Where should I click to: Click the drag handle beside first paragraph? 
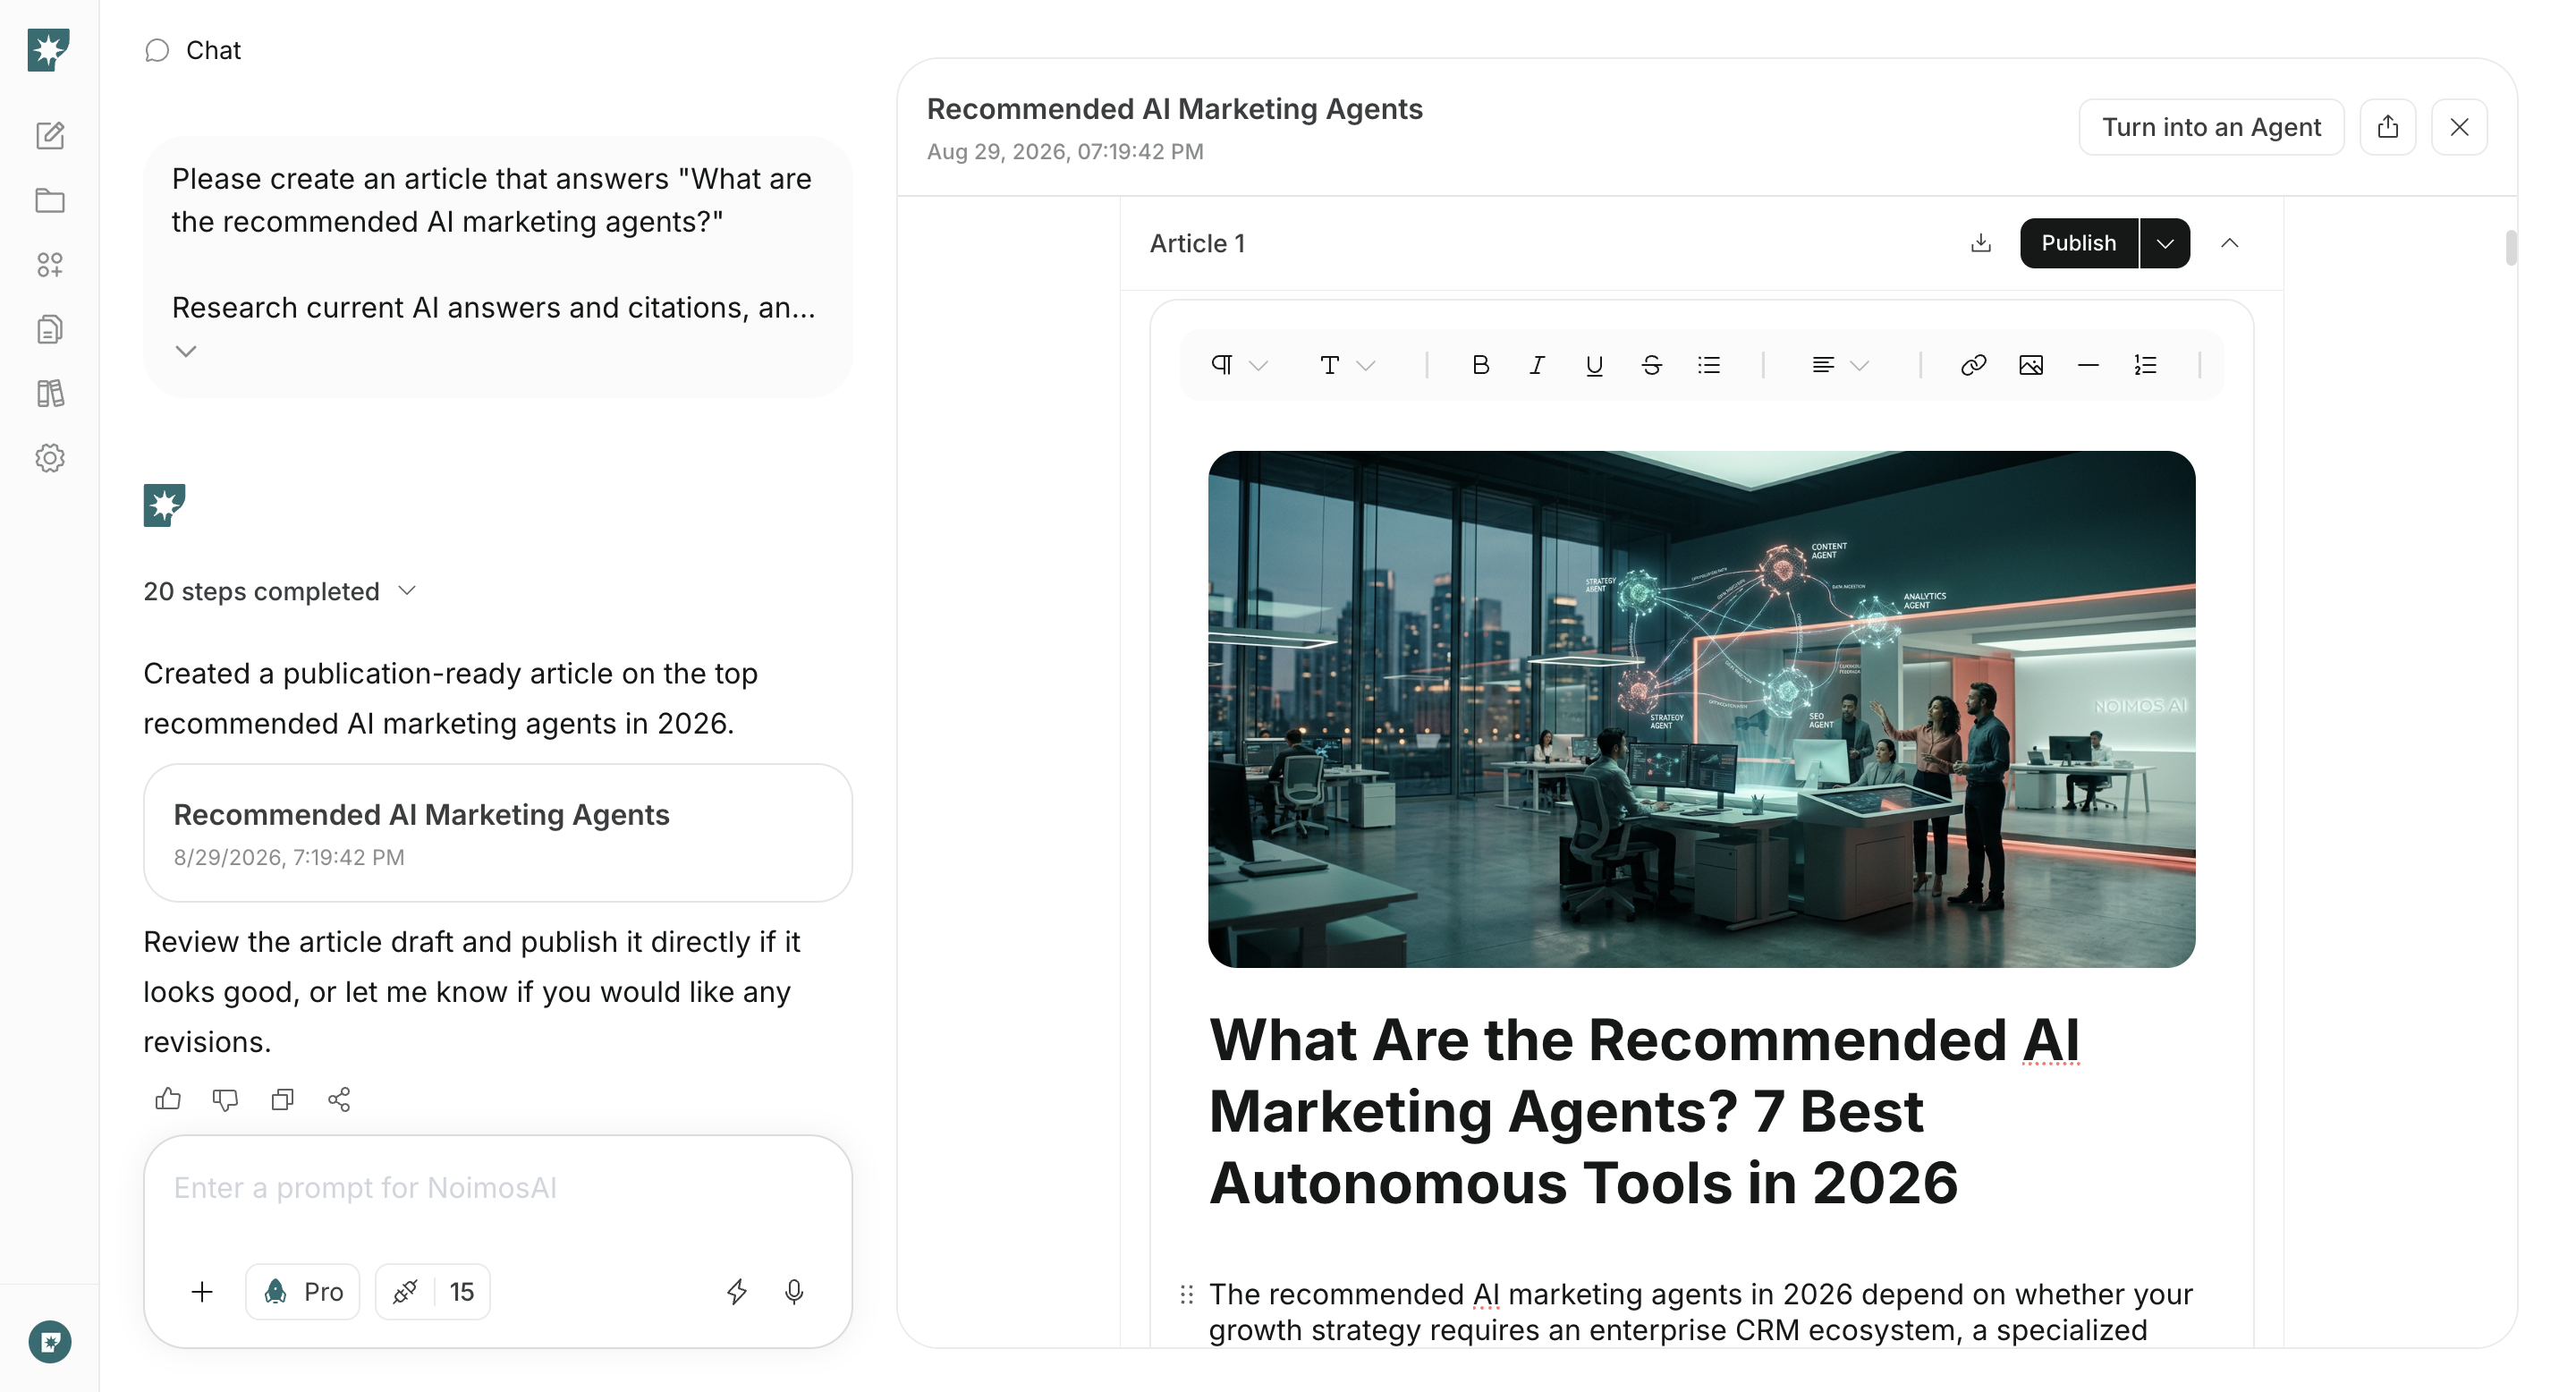point(1186,1294)
